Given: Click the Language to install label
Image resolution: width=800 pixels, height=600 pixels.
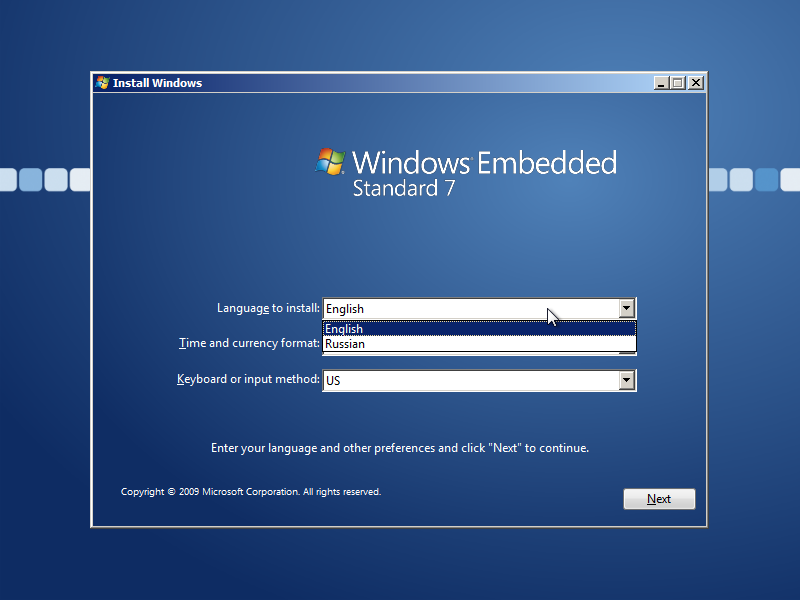Looking at the screenshot, I should coord(268,308).
